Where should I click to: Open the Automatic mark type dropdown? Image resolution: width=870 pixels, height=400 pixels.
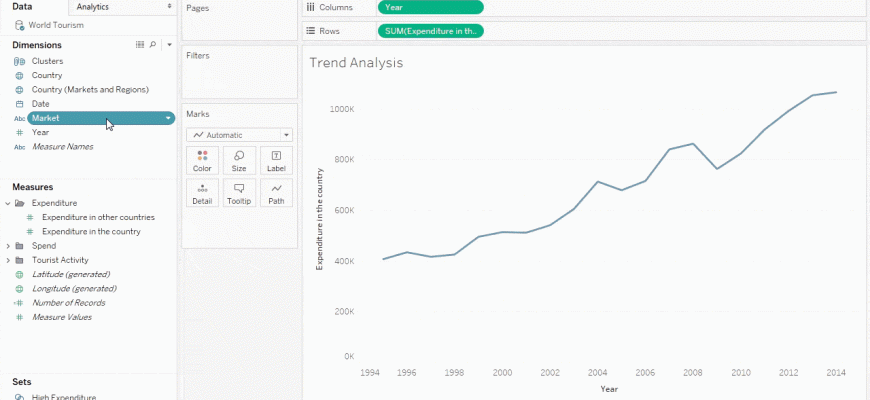tap(239, 134)
